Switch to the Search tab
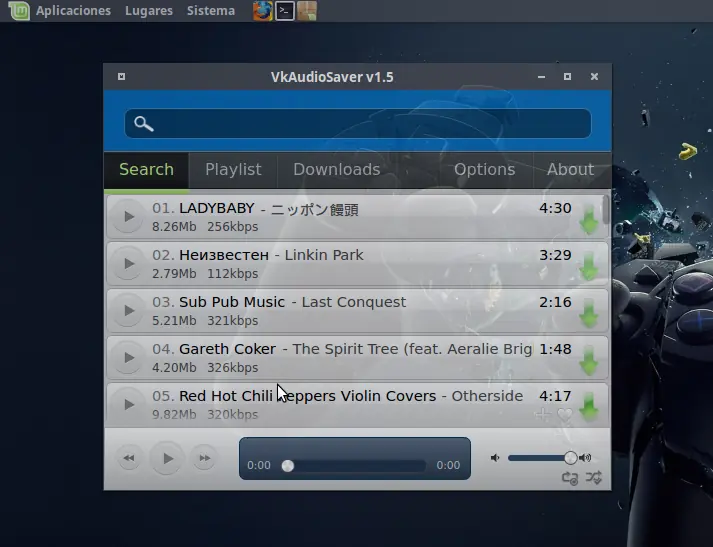The width and height of the screenshot is (713, 547). point(146,170)
